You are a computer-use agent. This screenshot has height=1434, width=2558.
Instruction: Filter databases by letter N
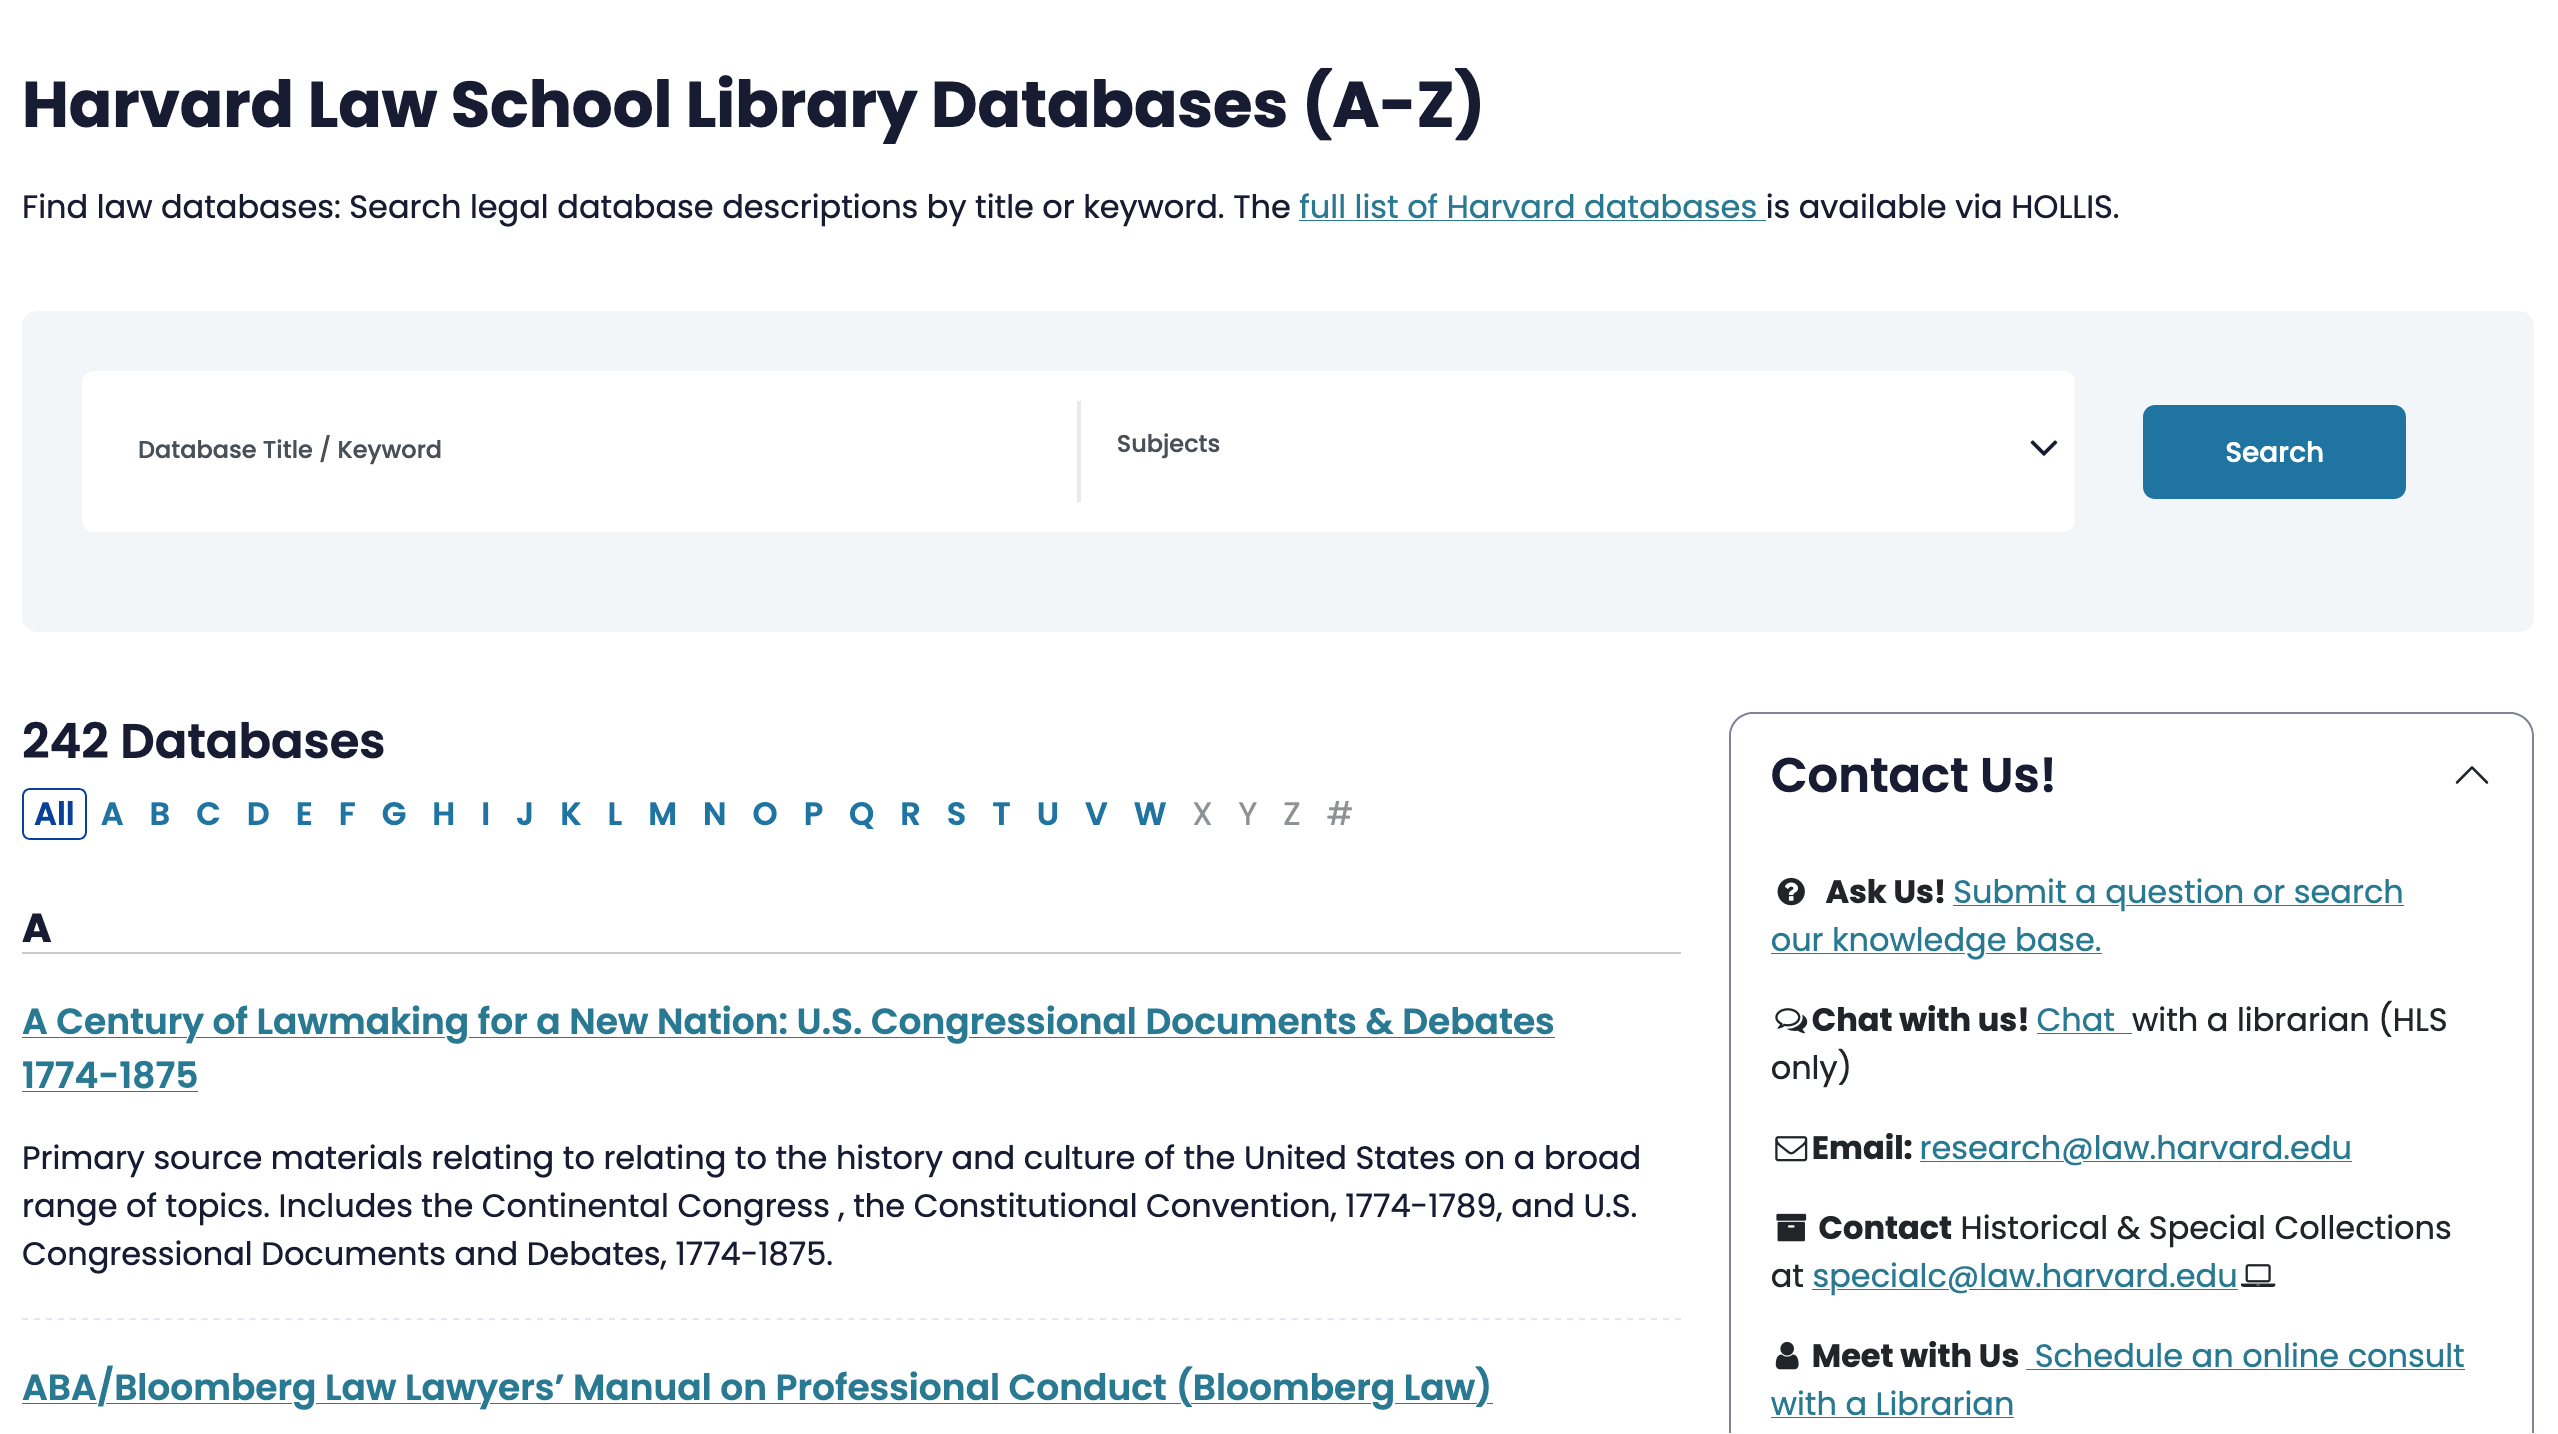pyautogui.click(x=714, y=813)
